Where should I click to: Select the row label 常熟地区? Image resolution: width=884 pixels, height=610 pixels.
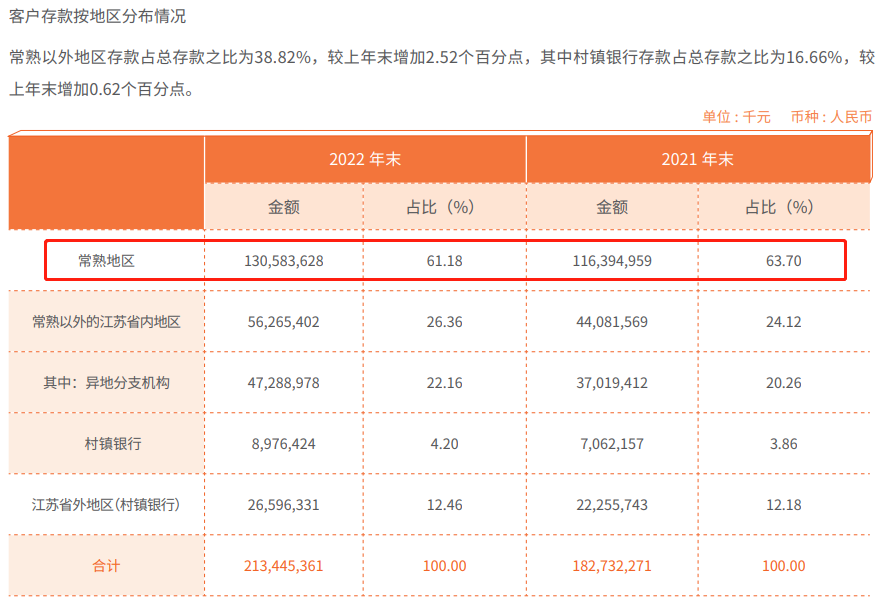point(106,260)
